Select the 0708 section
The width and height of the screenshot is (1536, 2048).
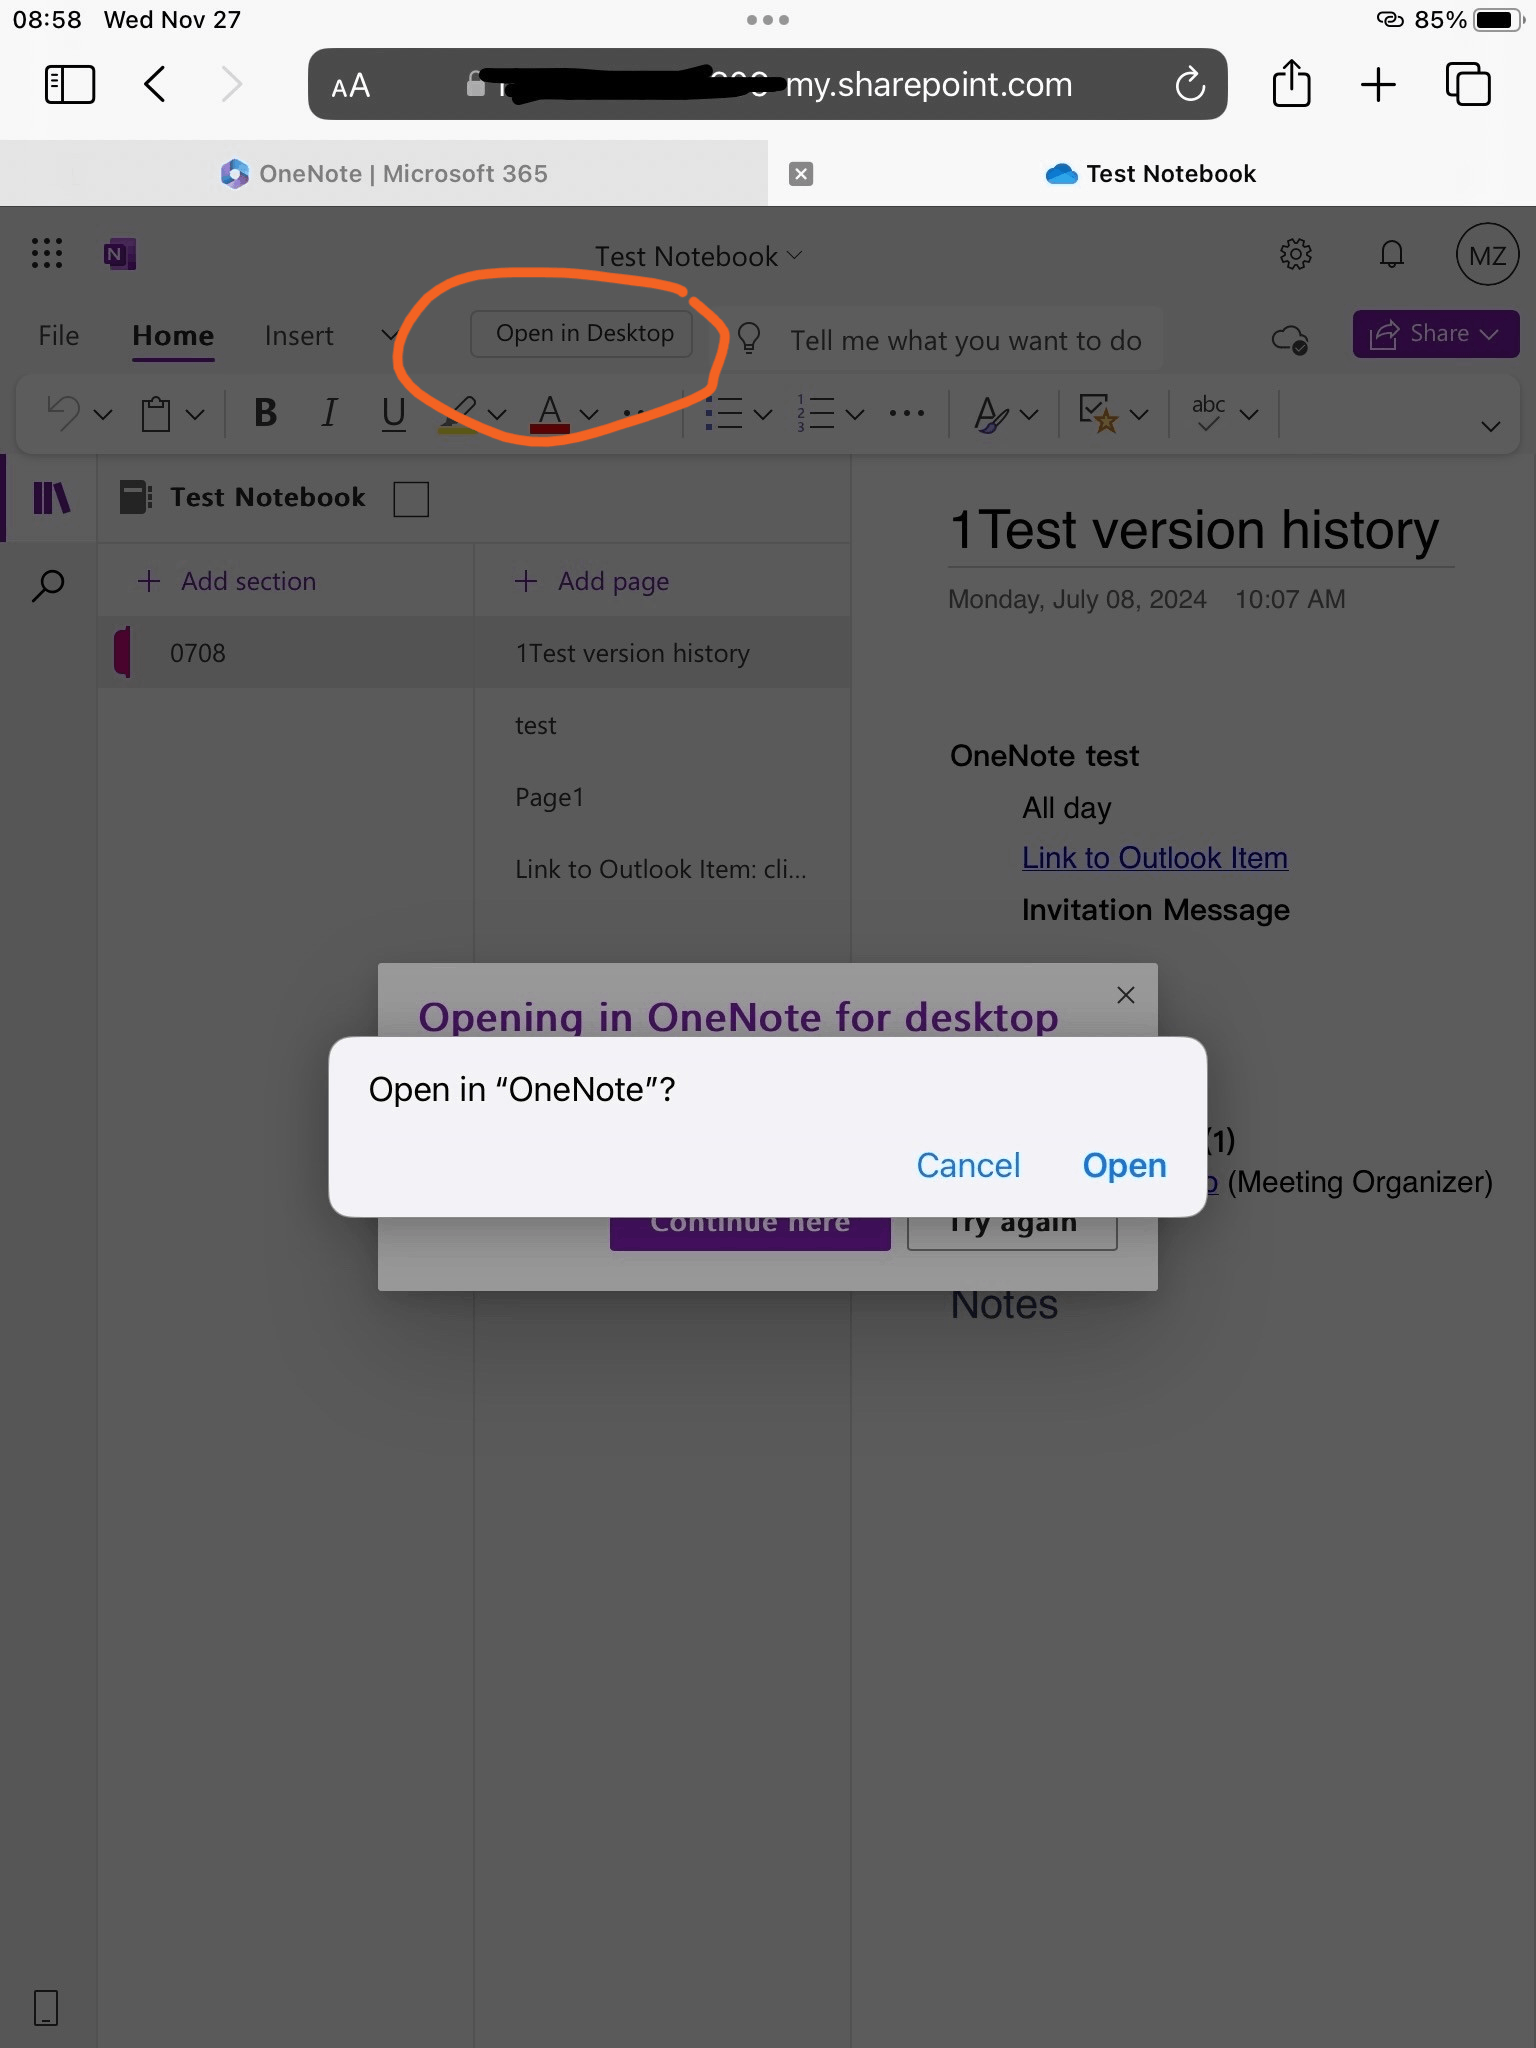pyautogui.click(x=286, y=653)
